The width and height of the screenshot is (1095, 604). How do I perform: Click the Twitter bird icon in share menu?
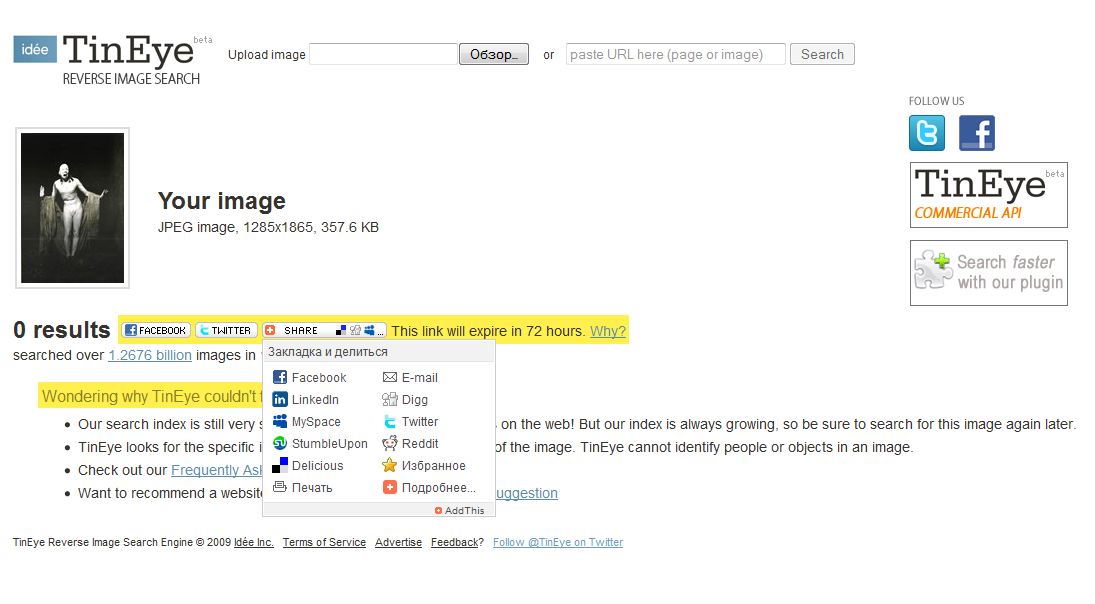[x=390, y=421]
